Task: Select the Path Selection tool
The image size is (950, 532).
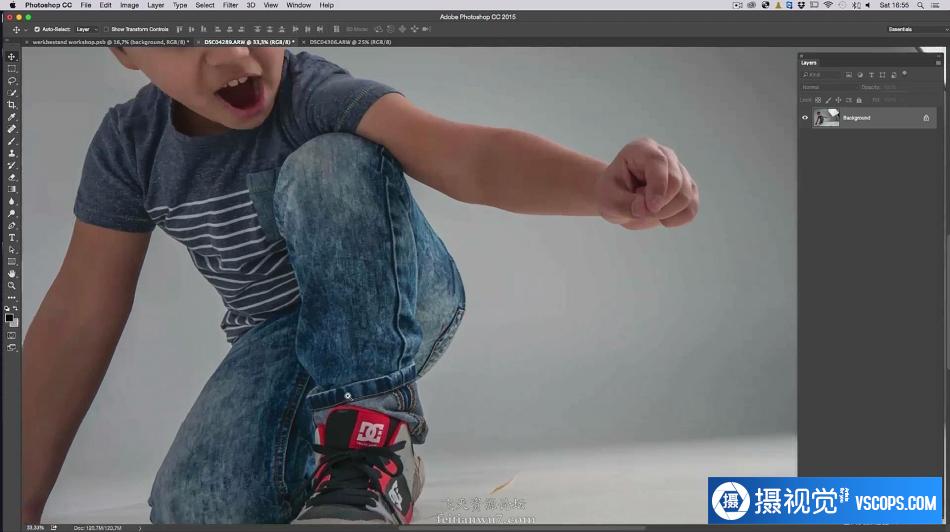Action: (12, 250)
